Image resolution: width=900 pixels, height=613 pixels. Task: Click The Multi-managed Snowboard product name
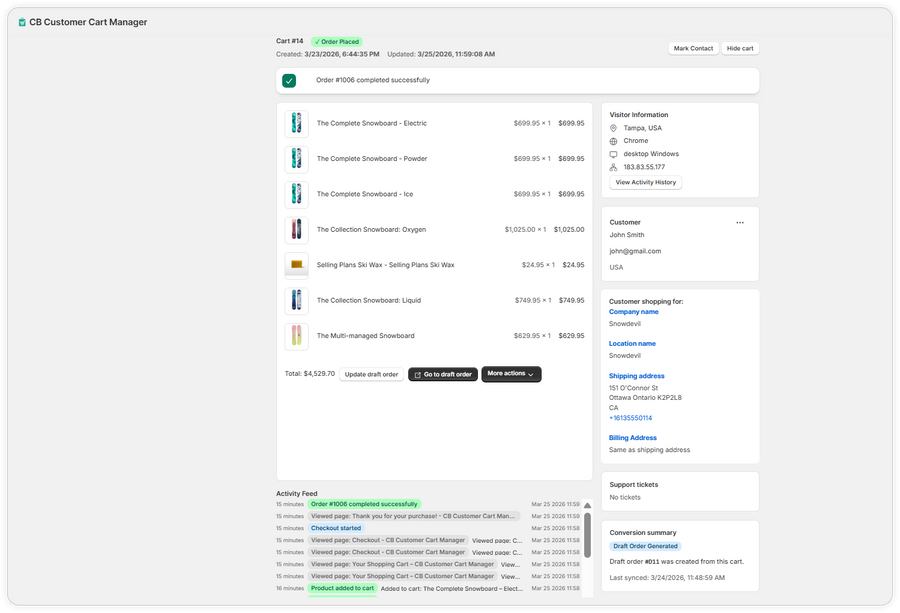click(366, 336)
